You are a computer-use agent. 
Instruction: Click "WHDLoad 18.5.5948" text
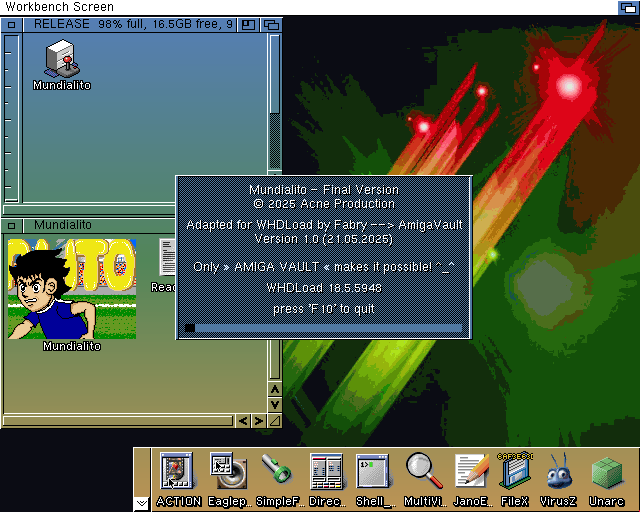pyautogui.click(x=324, y=288)
